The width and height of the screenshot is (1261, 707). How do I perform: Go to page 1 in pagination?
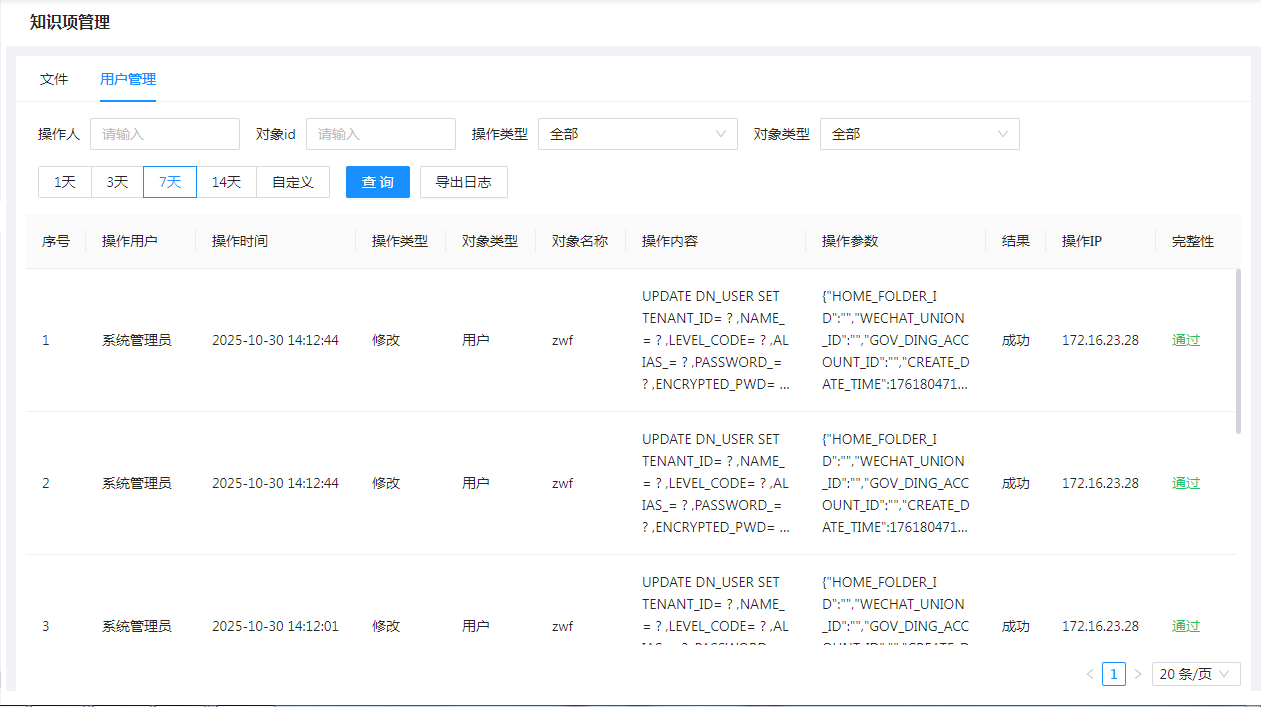click(1114, 674)
